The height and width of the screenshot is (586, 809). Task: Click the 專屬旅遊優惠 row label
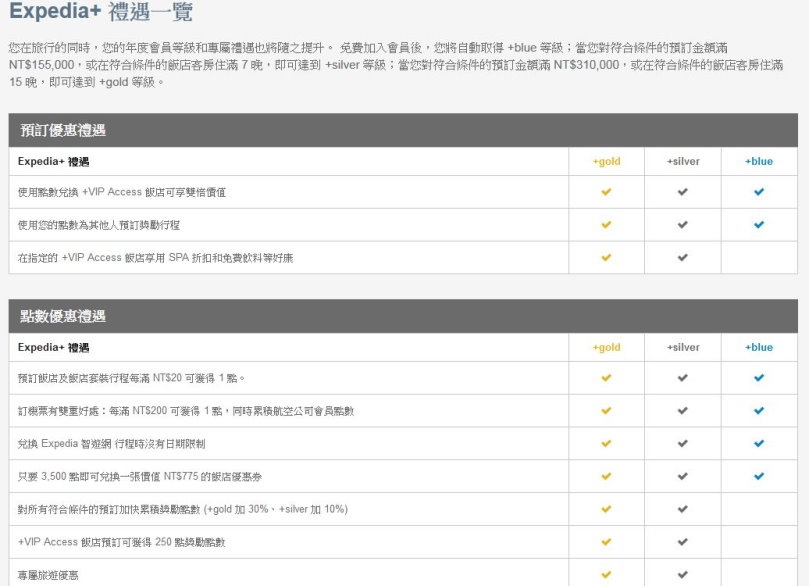coord(48,575)
